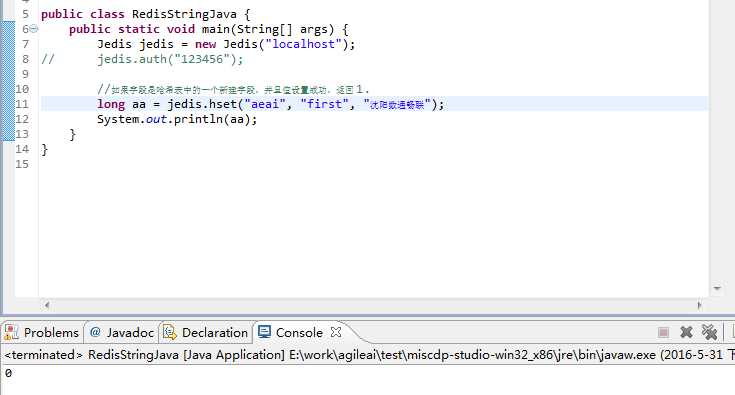The height and width of the screenshot is (395, 735).
Task: Click horizontal scrollbar right arrow
Action: pyautogui.click(x=699, y=305)
